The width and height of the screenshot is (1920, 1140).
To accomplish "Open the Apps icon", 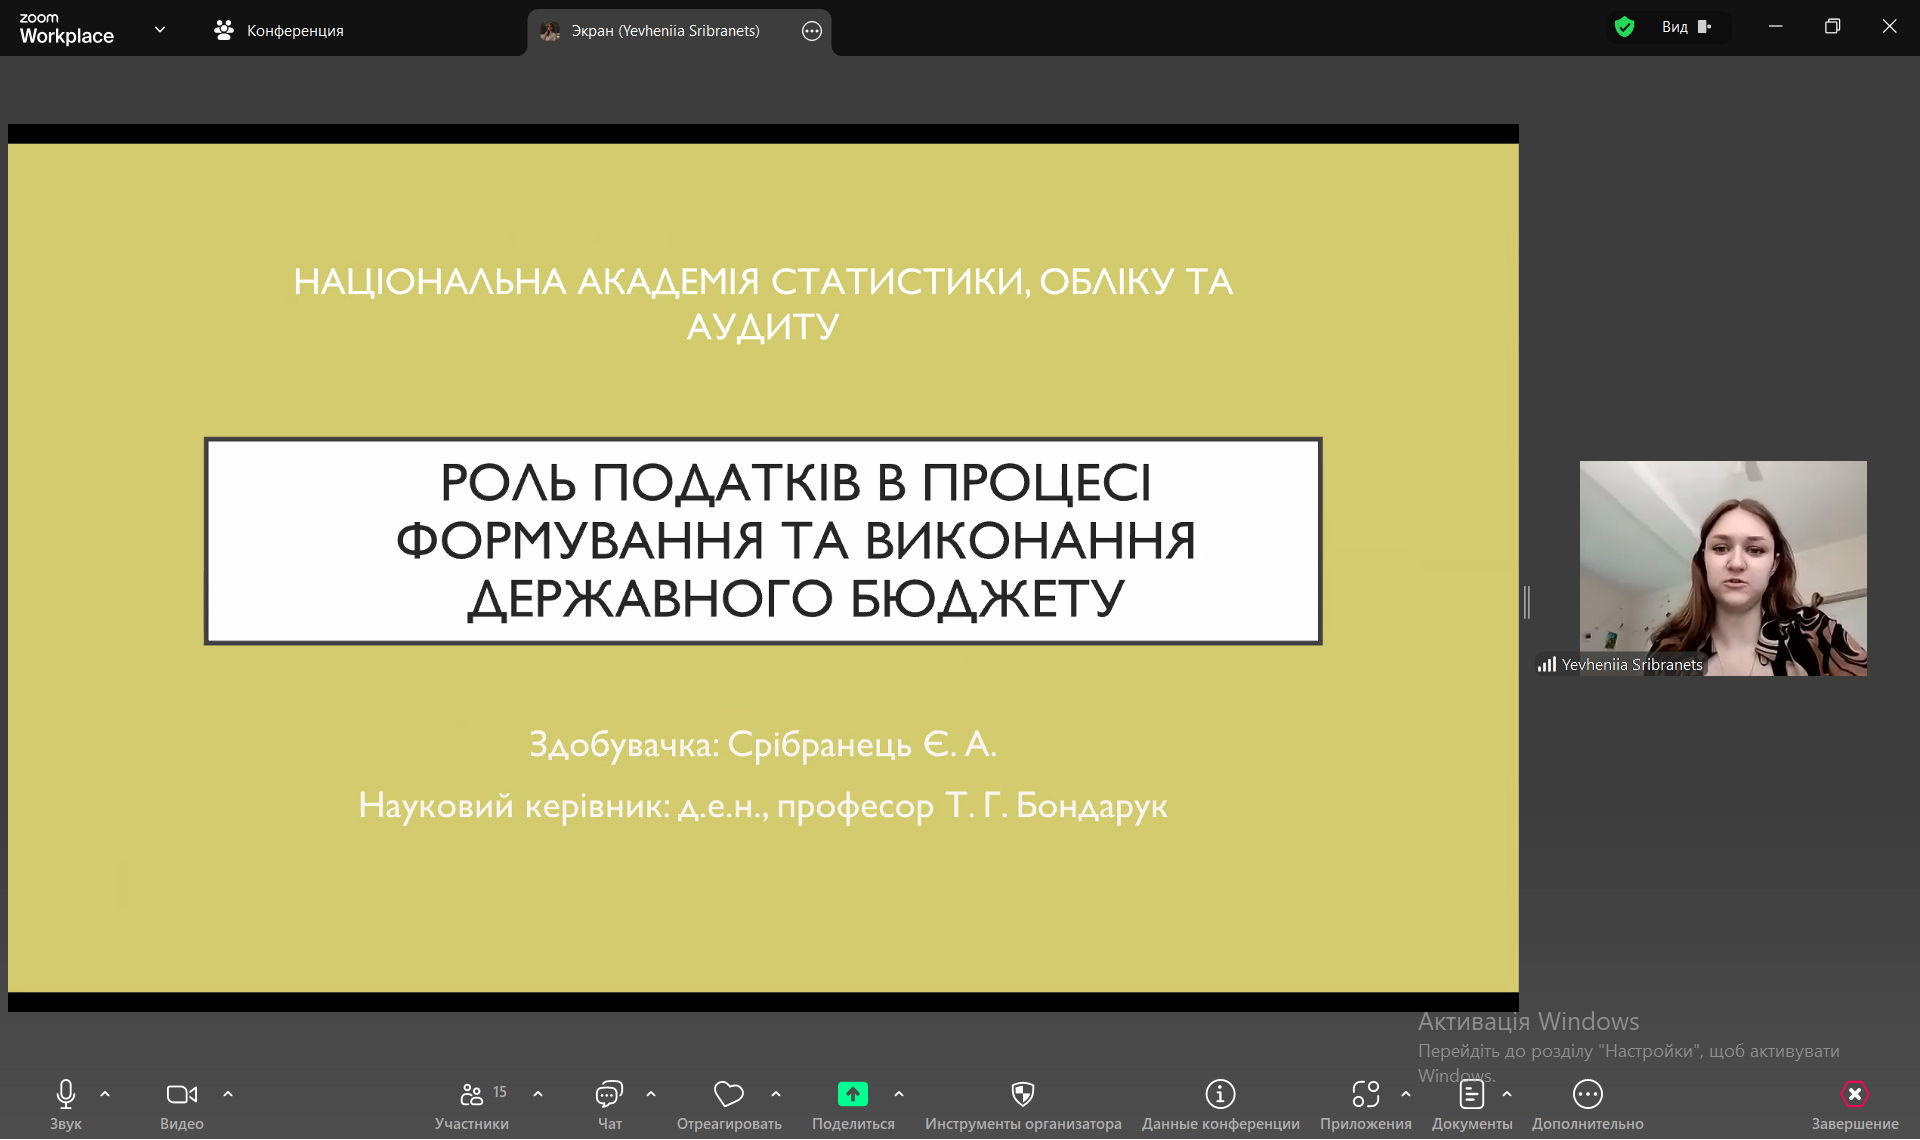I will click(1365, 1094).
